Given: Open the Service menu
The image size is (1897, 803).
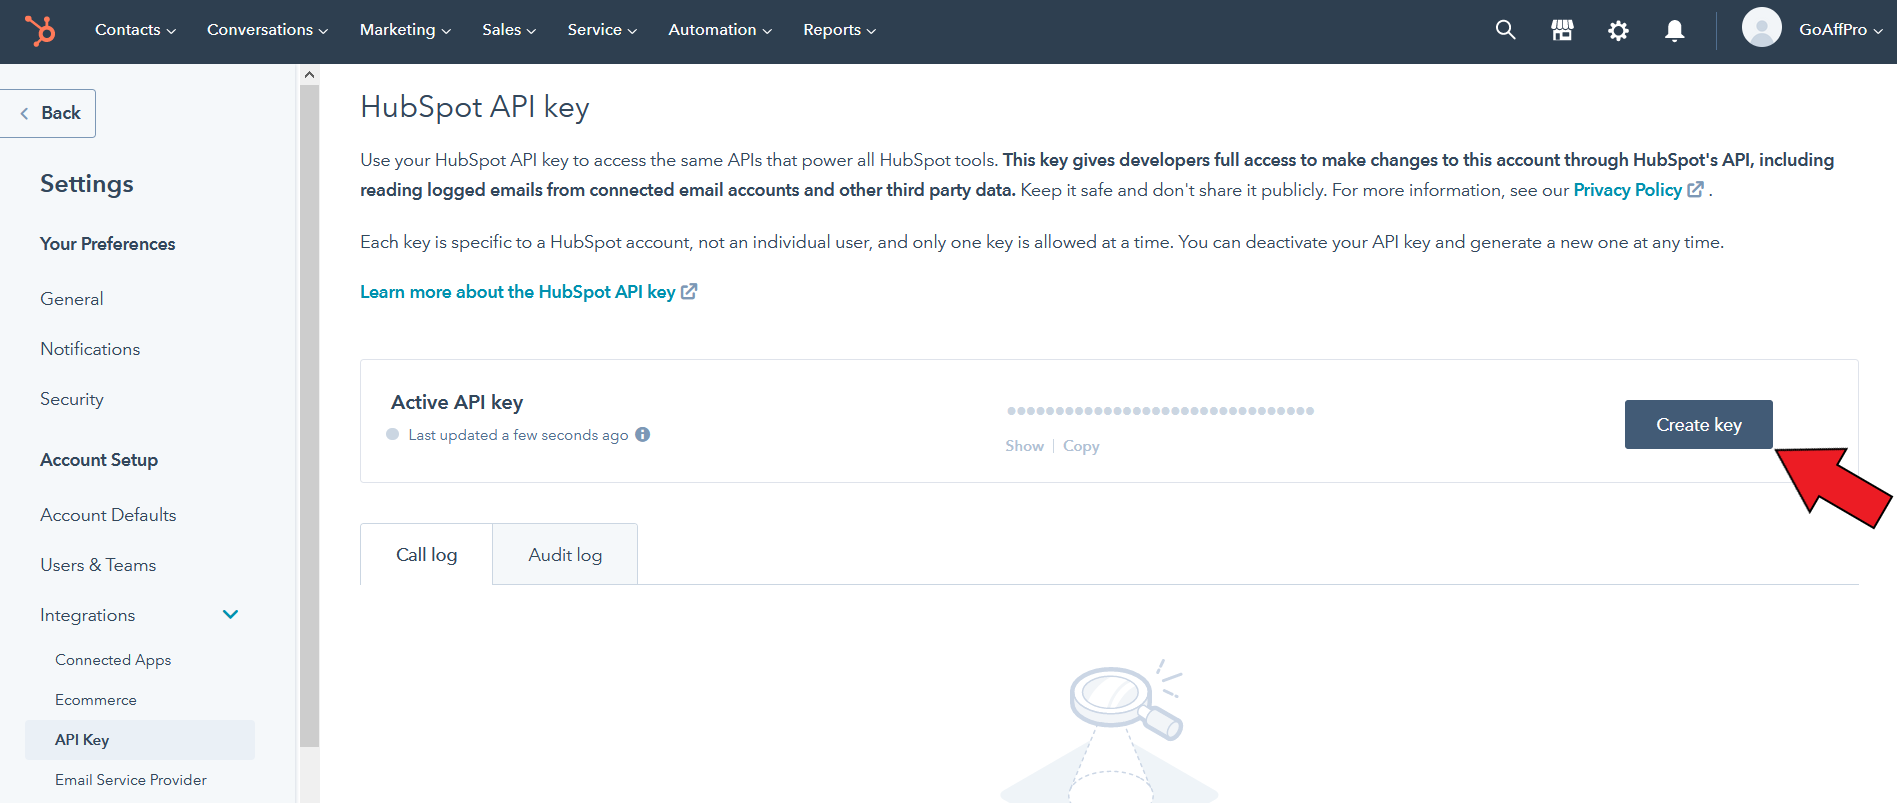Looking at the screenshot, I should (602, 30).
